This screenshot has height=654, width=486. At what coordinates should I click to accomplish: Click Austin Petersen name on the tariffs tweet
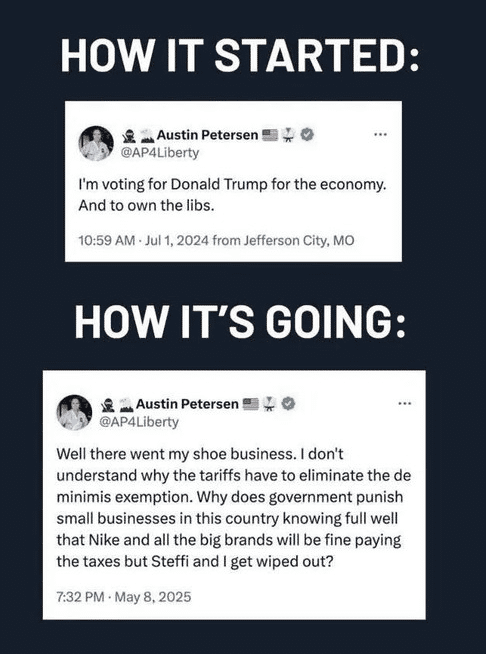[x=187, y=404]
